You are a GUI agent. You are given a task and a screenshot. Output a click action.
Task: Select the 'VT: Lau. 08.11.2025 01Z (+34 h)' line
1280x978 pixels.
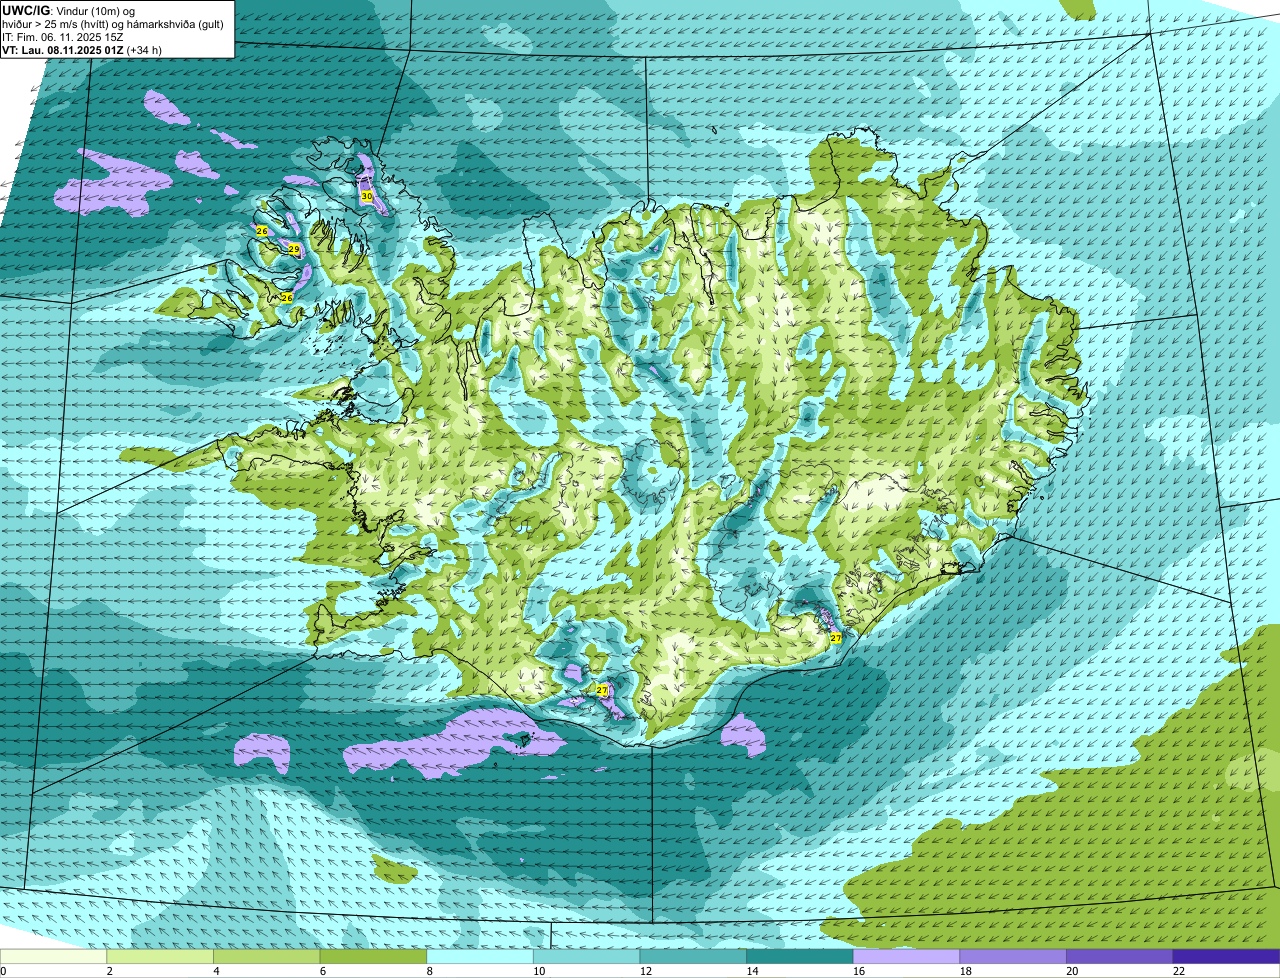[82, 49]
